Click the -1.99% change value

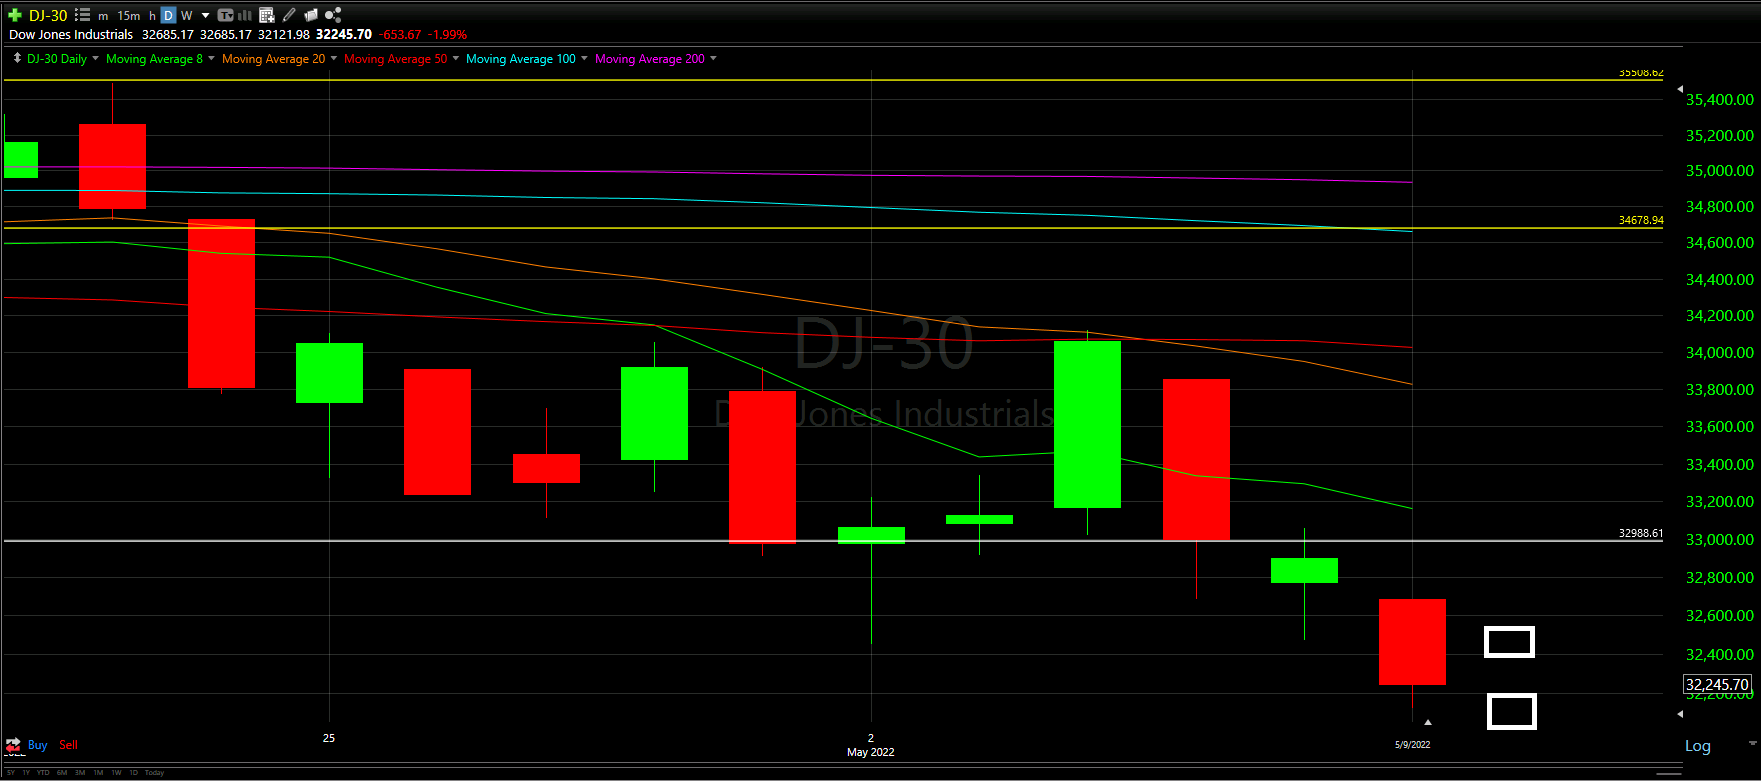(447, 35)
